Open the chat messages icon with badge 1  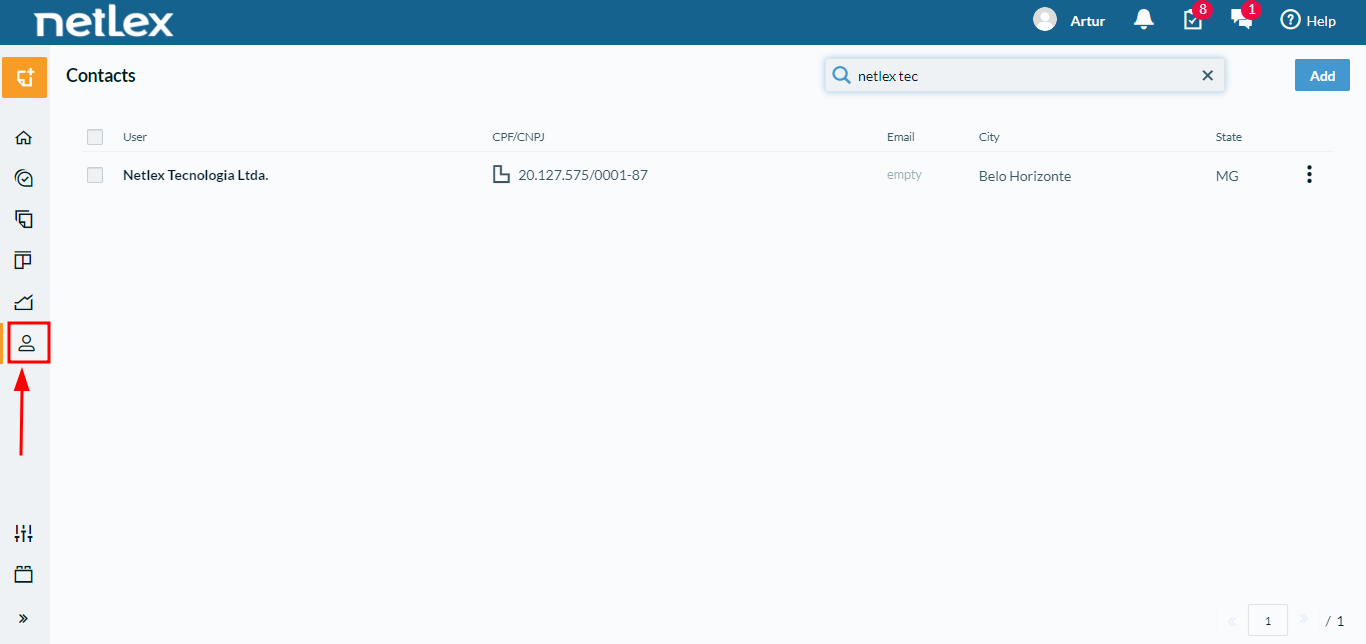tap(1243, 19)
